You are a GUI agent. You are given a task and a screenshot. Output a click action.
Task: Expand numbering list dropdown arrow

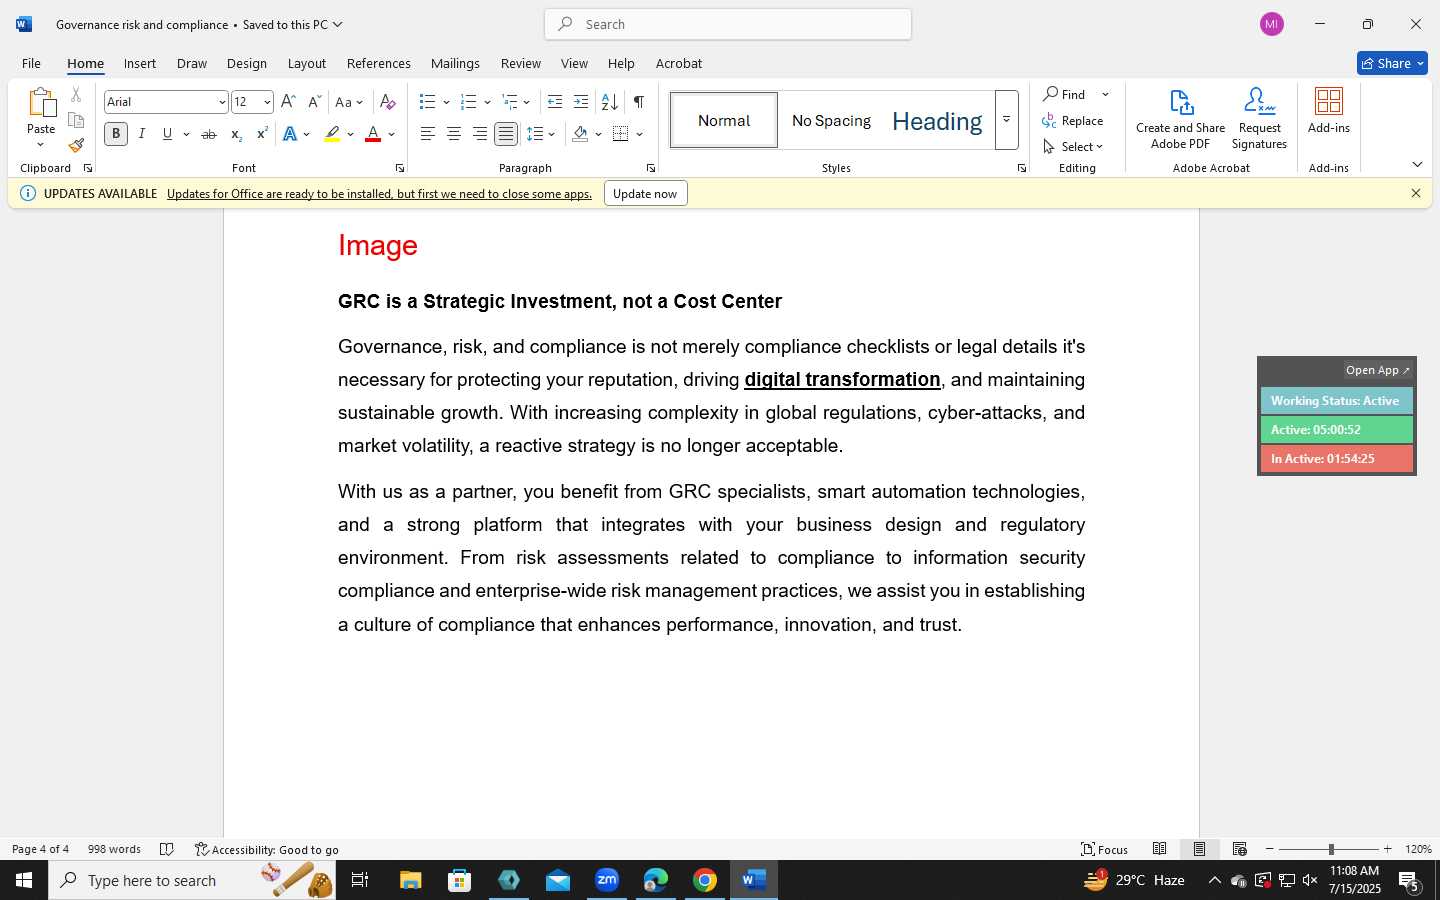[487, 102]
